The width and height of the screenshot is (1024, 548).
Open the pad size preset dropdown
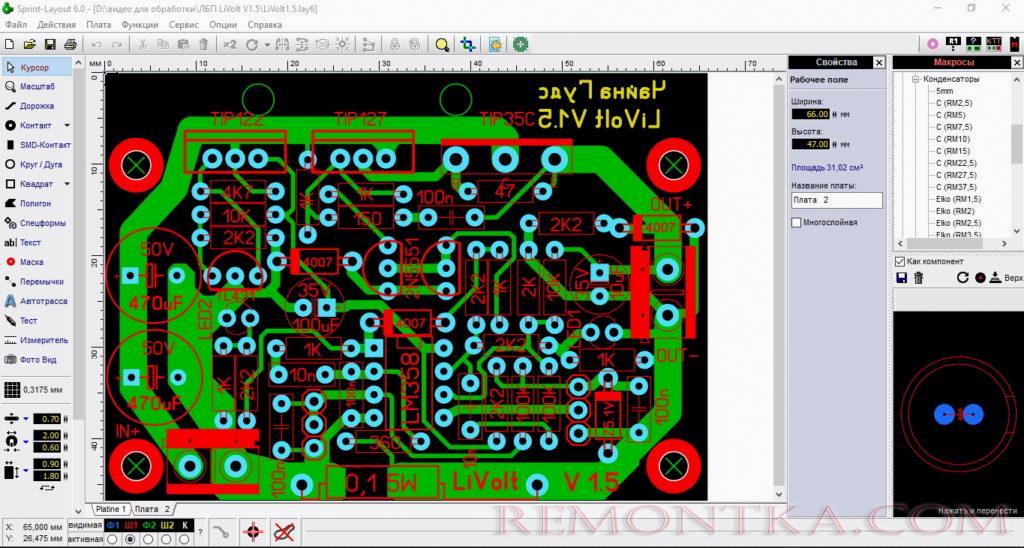tap(25, 442)
